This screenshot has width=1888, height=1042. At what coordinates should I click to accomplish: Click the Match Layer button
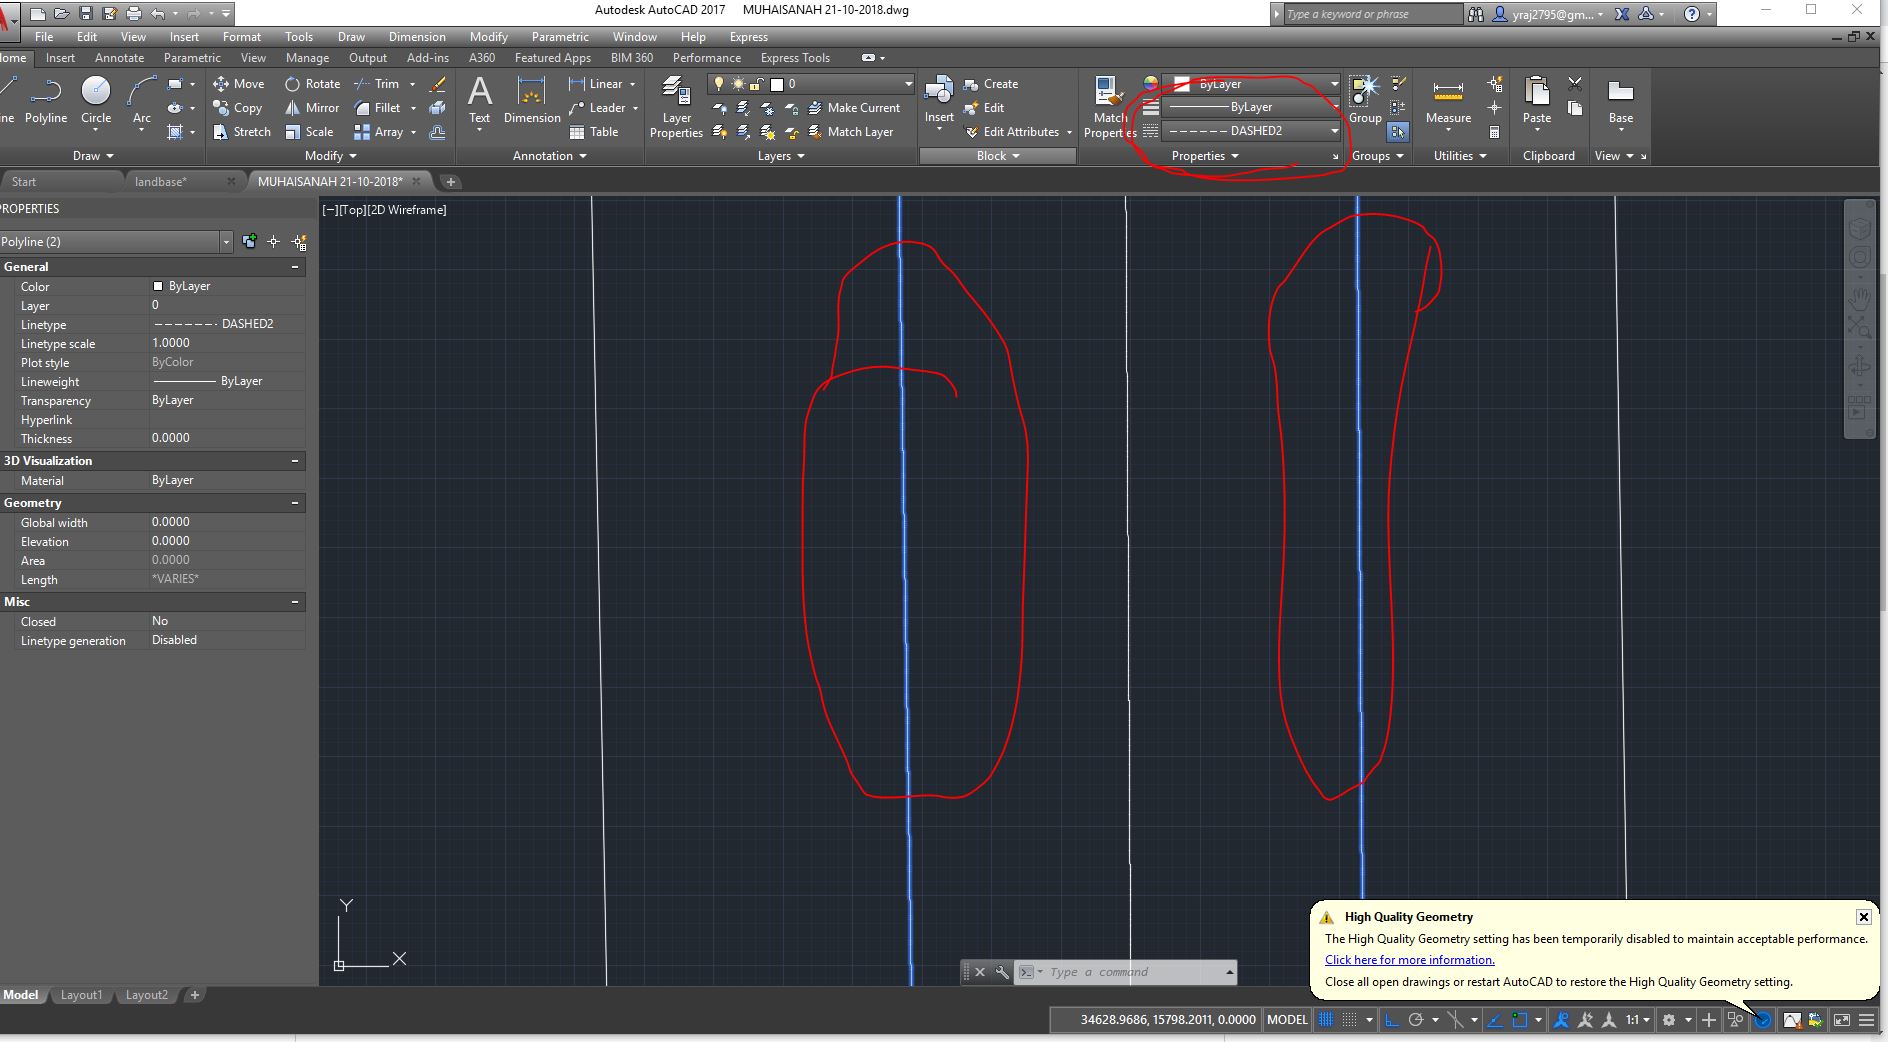point(851,132)
